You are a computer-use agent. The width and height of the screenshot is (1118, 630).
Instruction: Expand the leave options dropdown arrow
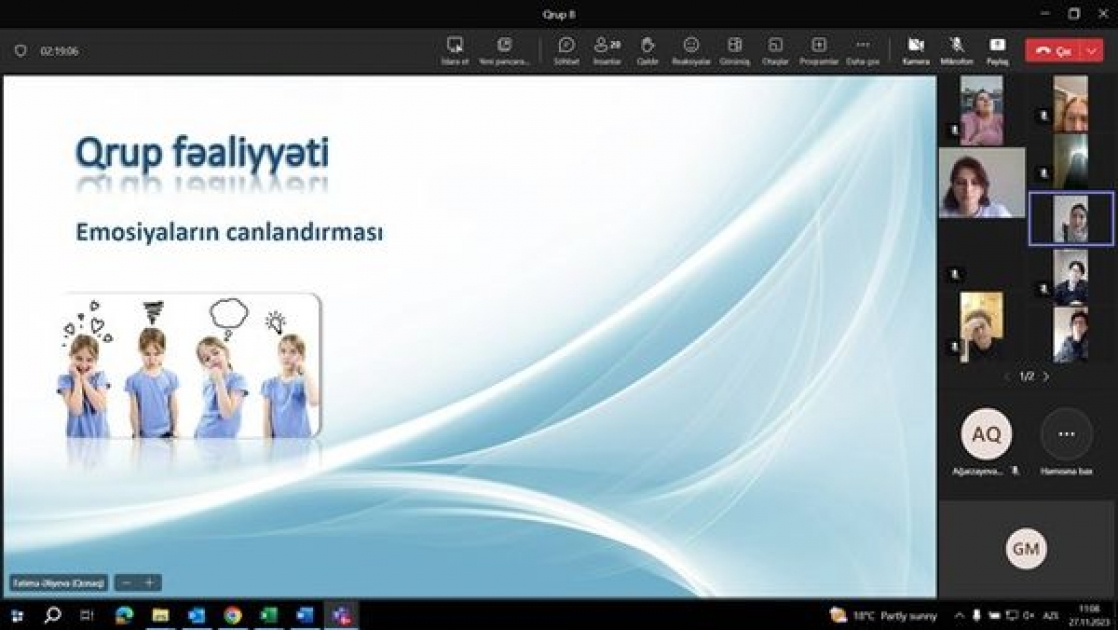pos(1092,51)
